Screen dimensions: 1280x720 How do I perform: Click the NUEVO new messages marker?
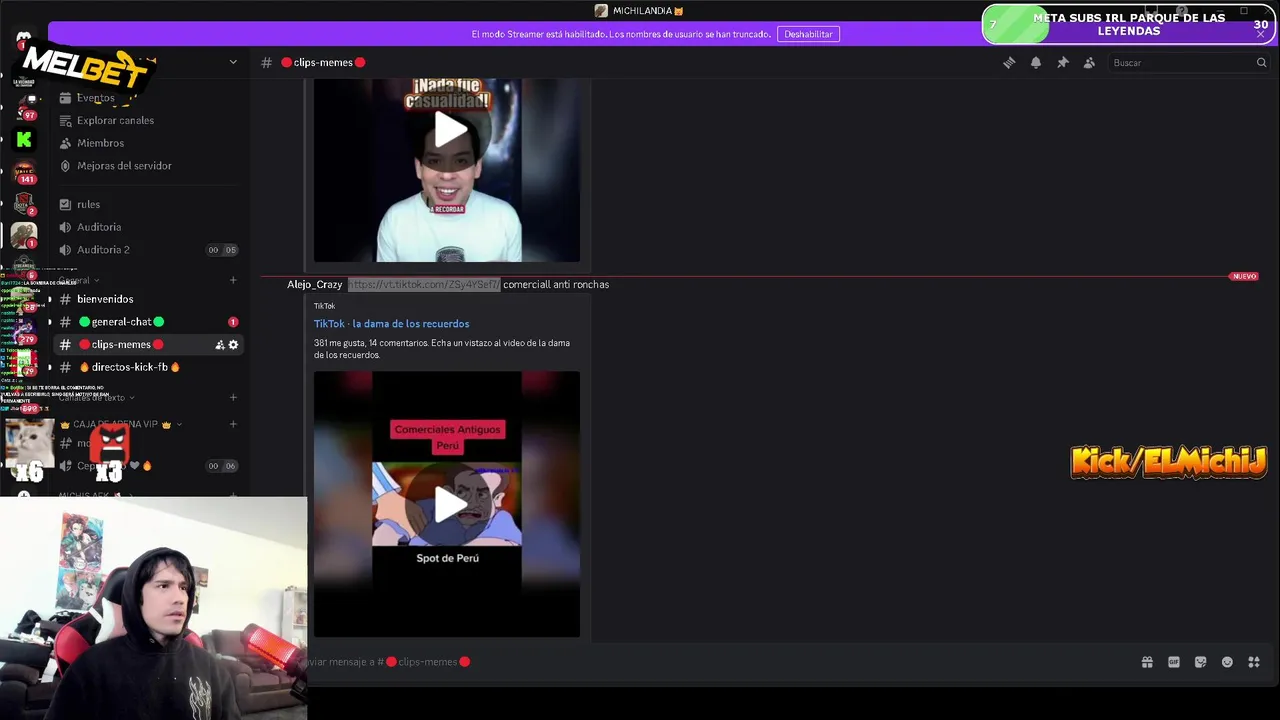coord(1244,276)
